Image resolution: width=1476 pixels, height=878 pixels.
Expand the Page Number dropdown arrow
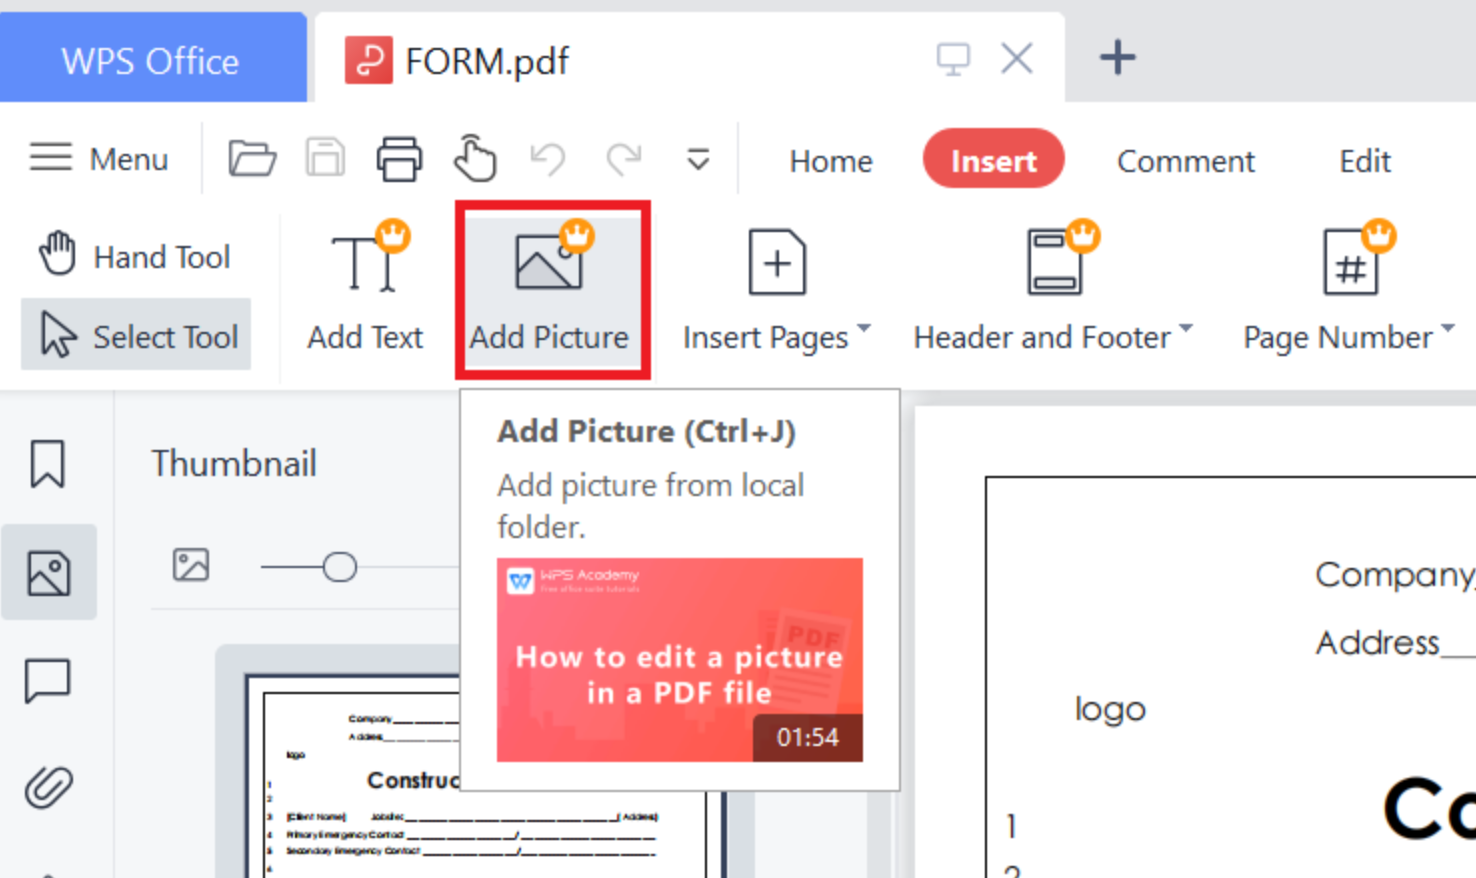pos(1447,328)
